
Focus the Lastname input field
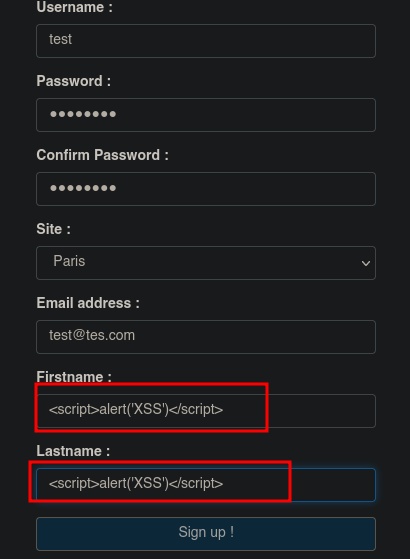206,485
